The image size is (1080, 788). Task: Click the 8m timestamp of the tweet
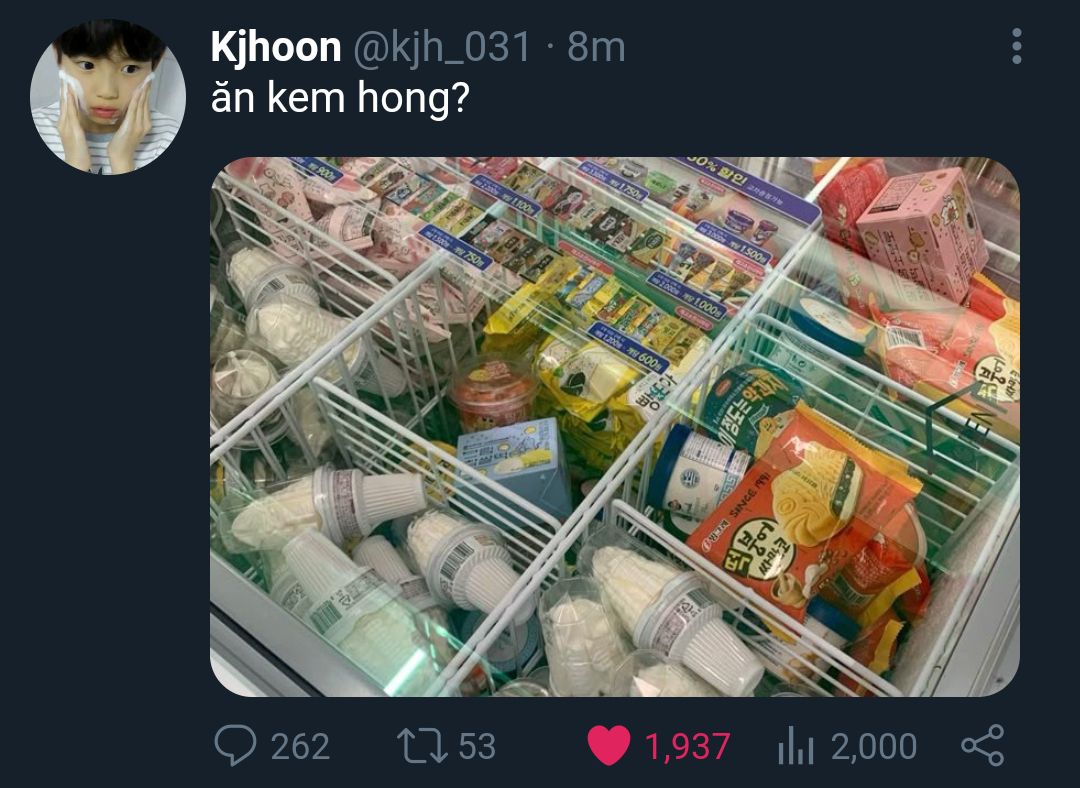coord(596,48)
